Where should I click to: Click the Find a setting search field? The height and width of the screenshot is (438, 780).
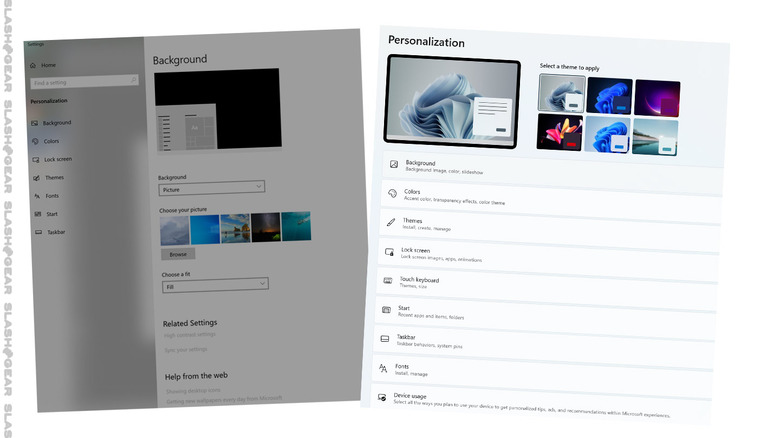pyautogui.click(x=85, y=82)
